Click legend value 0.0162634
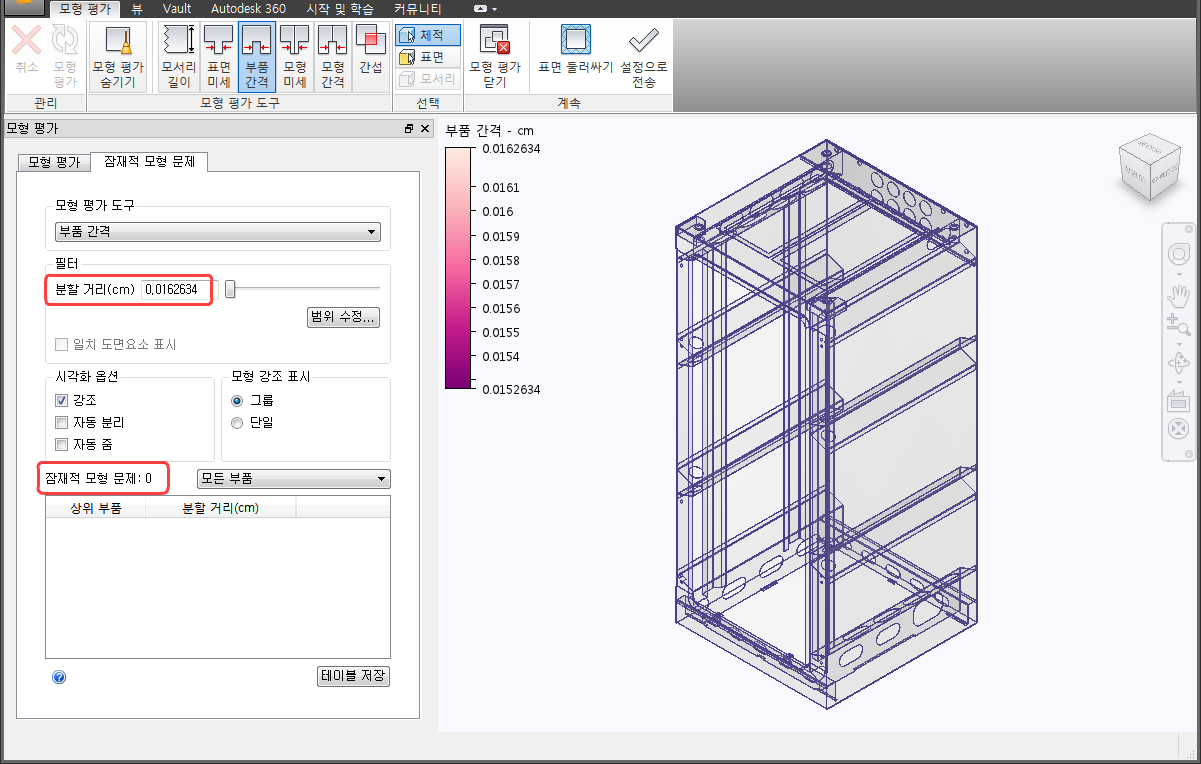The image size is (1201, 764). 511,149
